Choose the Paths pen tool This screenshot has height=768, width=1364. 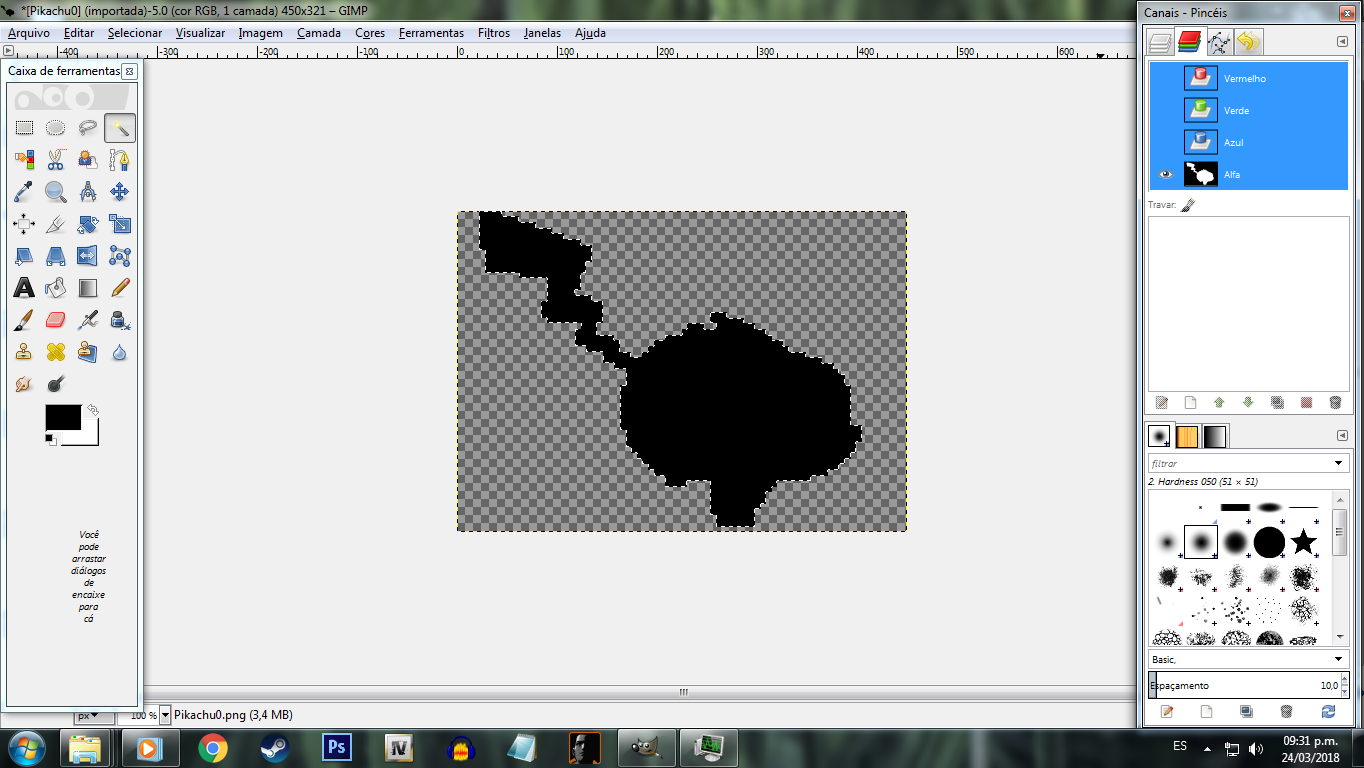coord(120,160)
